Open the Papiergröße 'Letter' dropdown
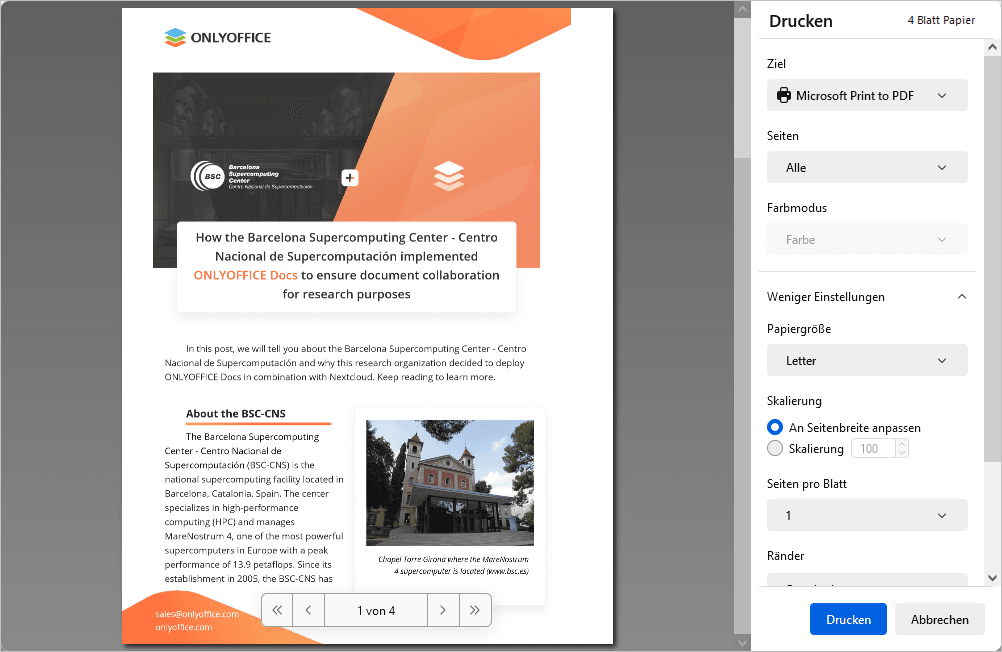Image resolution: width=1002 pixels, height=652 pixels. pyautogui.click(x=867, y=361)
